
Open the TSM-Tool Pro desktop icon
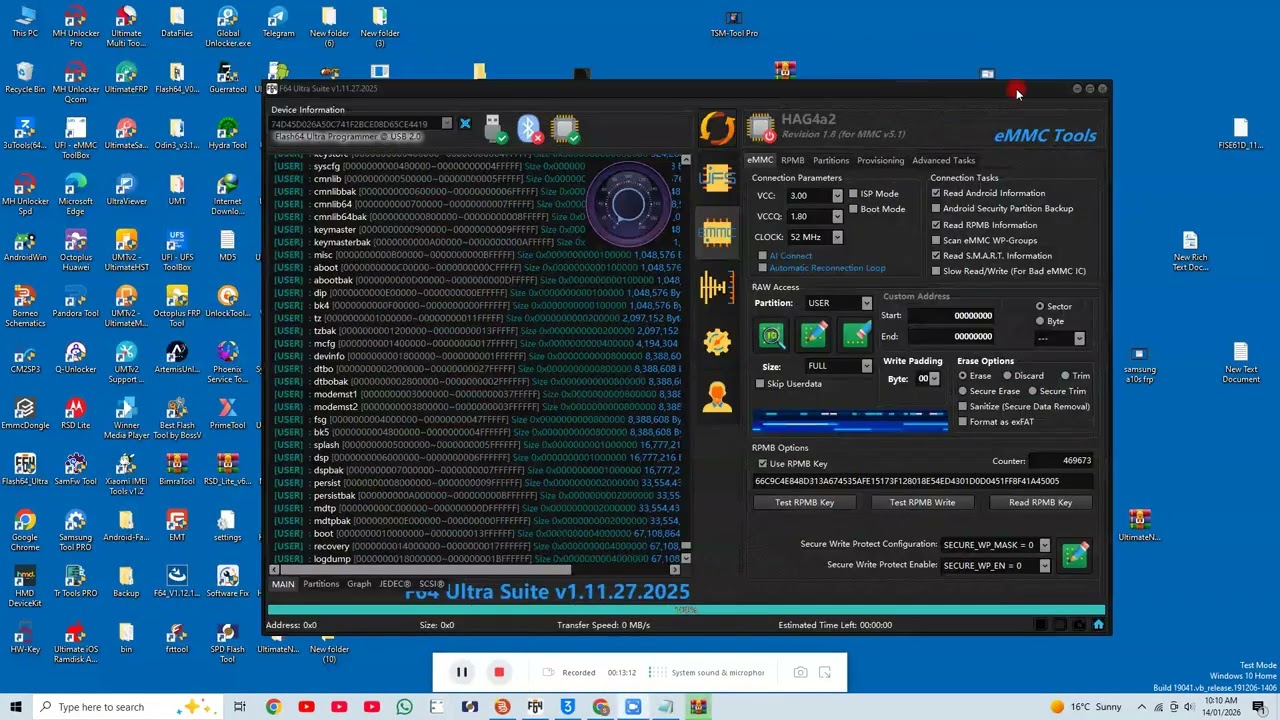734,24
